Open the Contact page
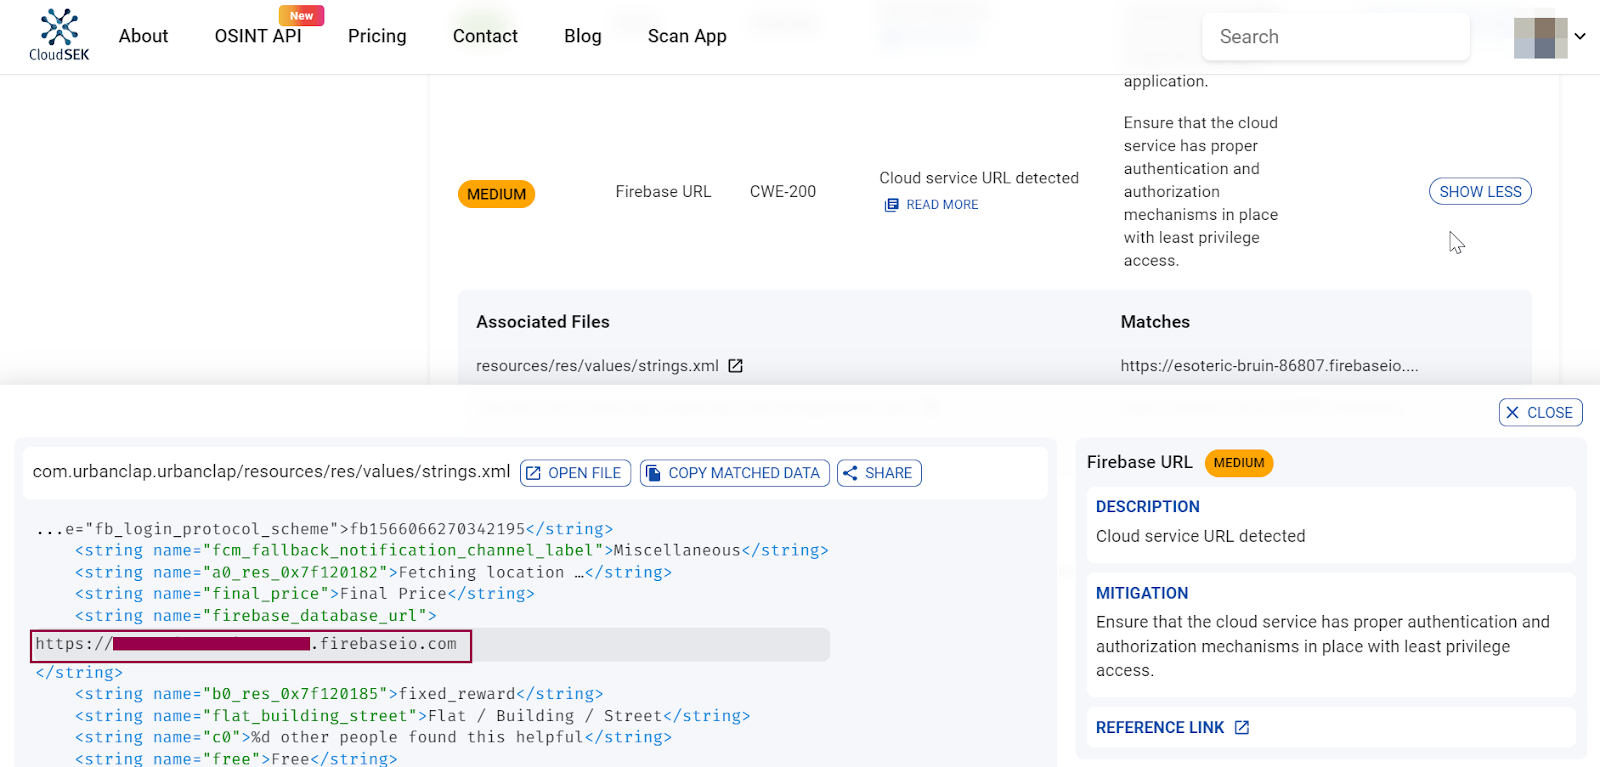Viewport: 1600px width, 767px height. click(x=485, y=36)
